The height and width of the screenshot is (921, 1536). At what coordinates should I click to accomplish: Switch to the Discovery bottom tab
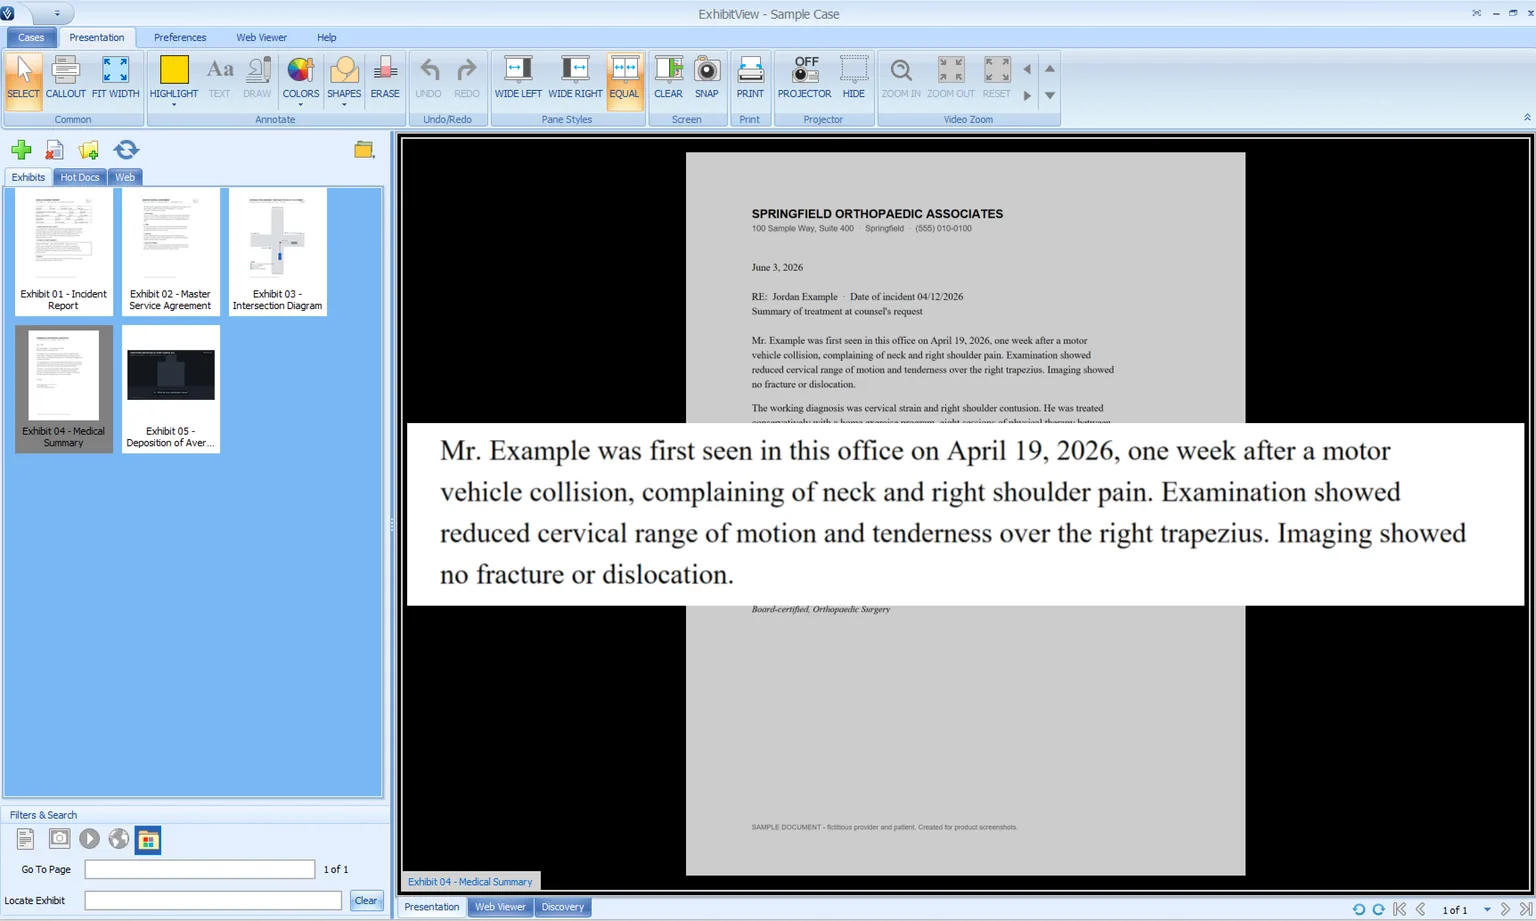tap(563, 907)
